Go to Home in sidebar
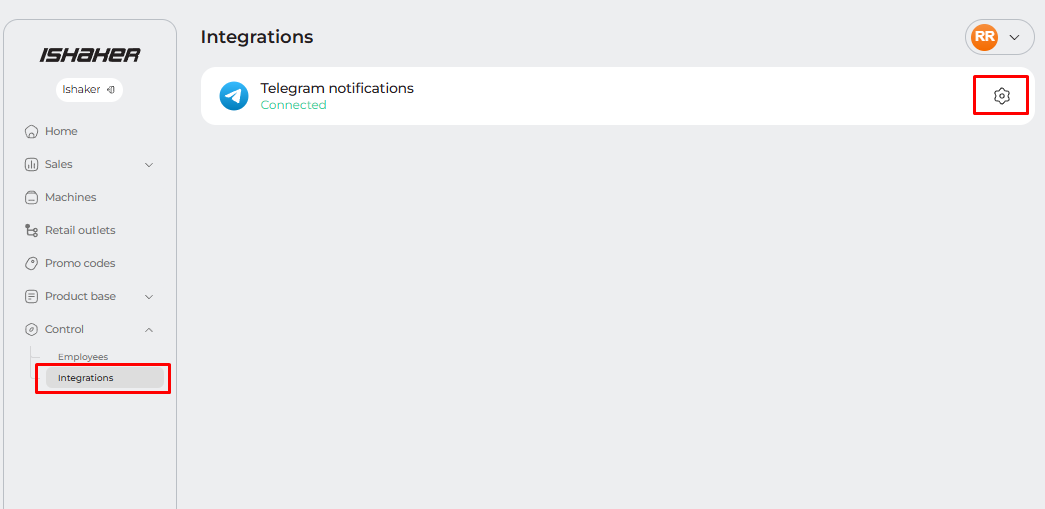This screenshot has height=509, width=1045. (60, 131)
